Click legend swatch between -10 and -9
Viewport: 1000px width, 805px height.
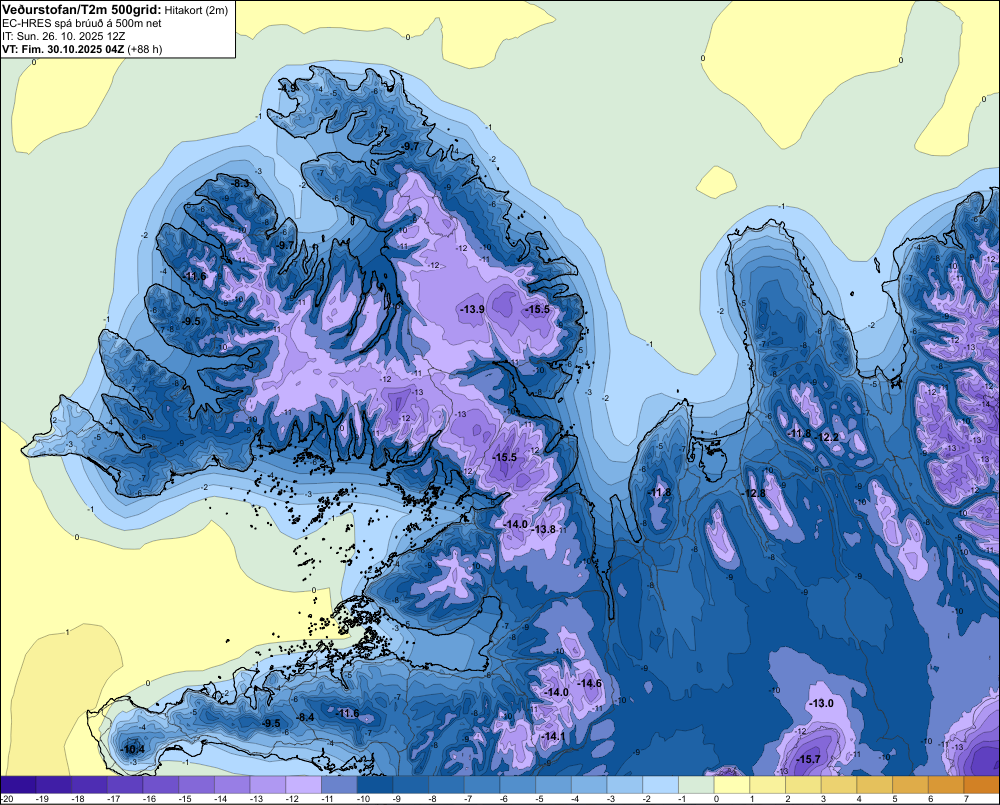coord(375,785)
